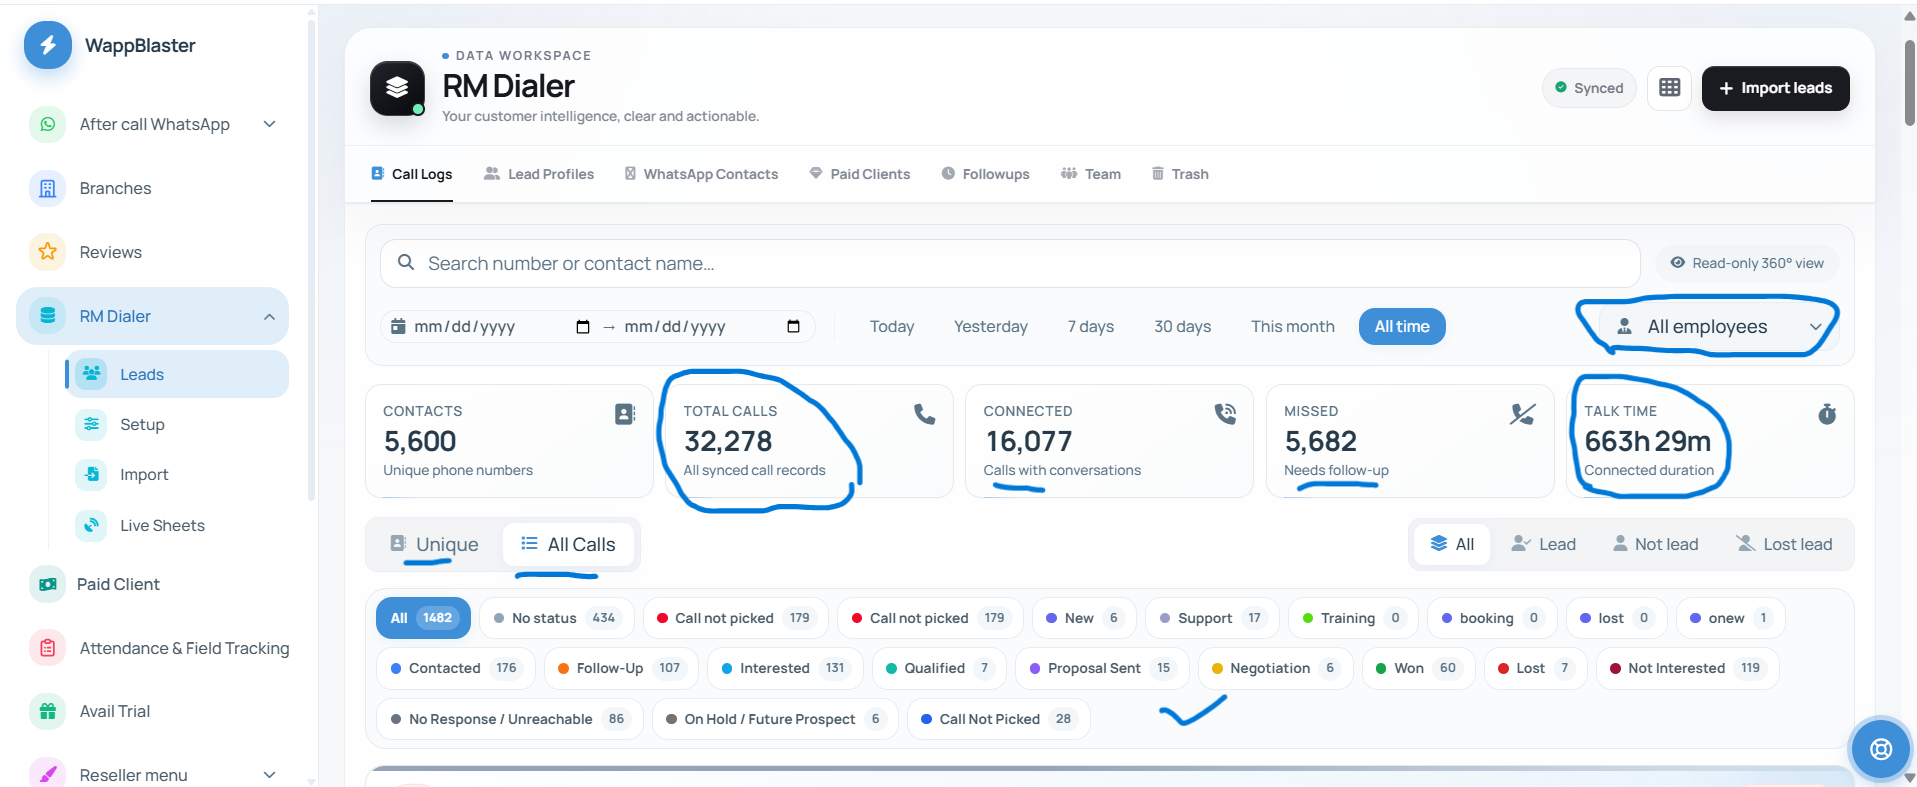Click the Connected calls phone icon
The height and width of the screenshot is (787, 1917).
1225,414
